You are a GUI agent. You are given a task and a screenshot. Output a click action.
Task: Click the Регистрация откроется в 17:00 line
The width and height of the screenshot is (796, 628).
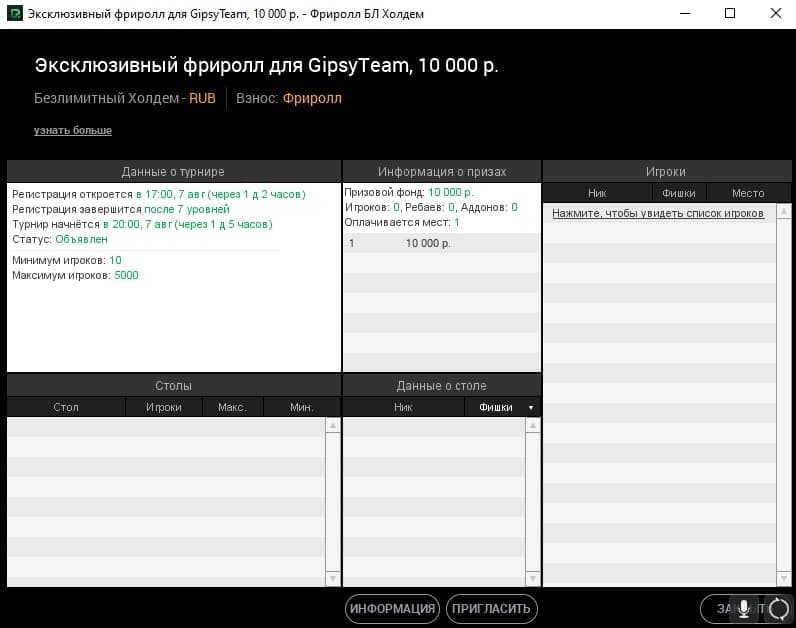pos(159,194)
